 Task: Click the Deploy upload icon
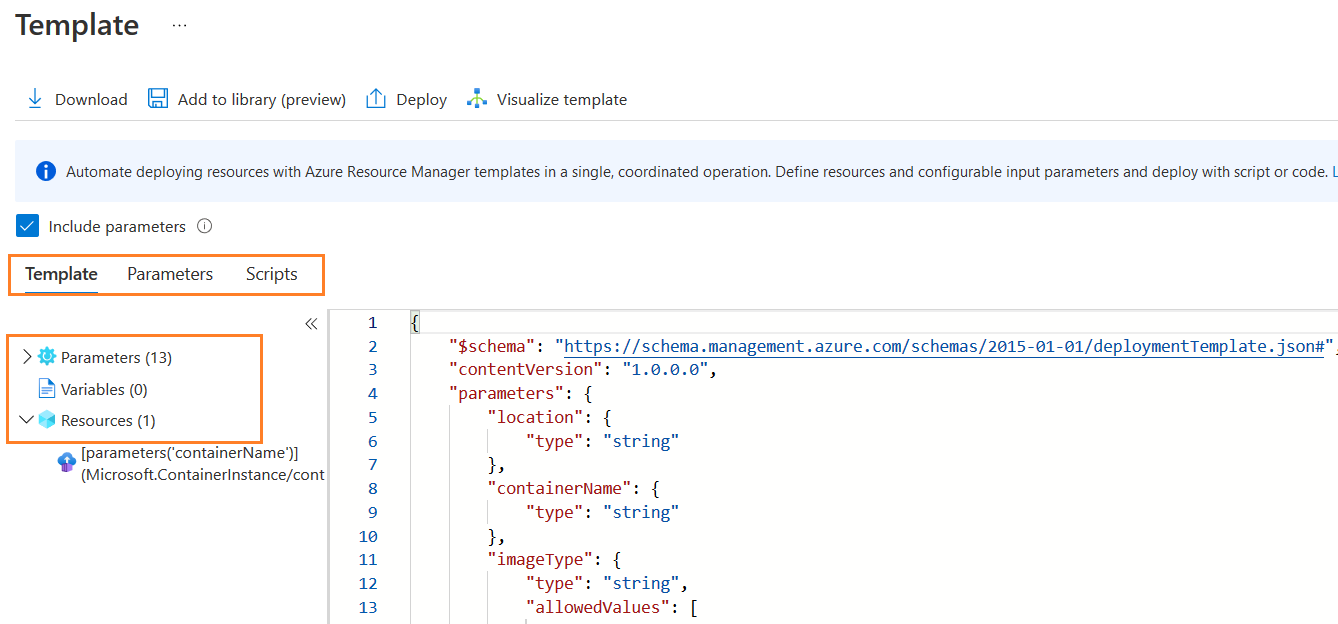click(376, 98)
